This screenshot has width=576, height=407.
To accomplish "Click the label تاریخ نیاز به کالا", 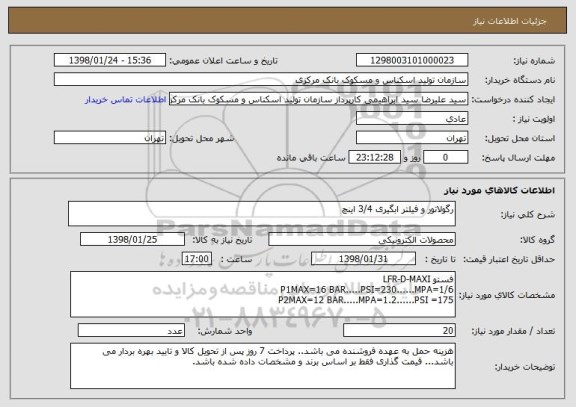I will (222, 240).
